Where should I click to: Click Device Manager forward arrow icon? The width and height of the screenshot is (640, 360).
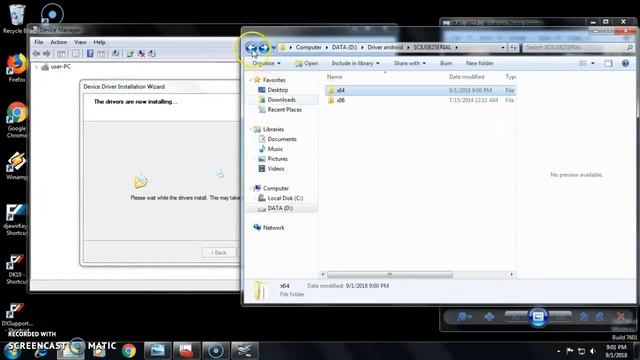(x=47, y=53)
